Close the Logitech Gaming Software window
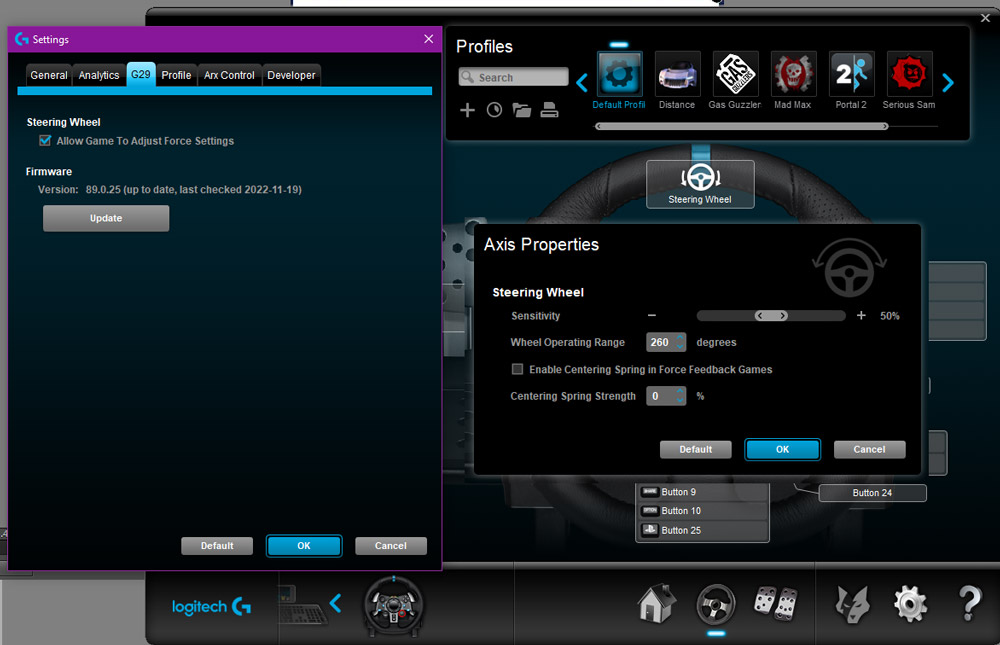Viewport: 1000px width, 645px height. click(x=985, y=18)
